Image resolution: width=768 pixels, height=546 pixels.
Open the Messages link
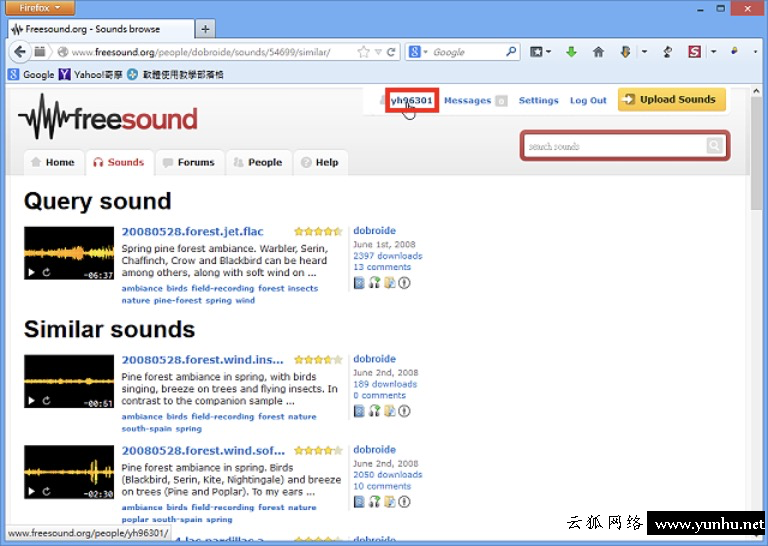467,100
